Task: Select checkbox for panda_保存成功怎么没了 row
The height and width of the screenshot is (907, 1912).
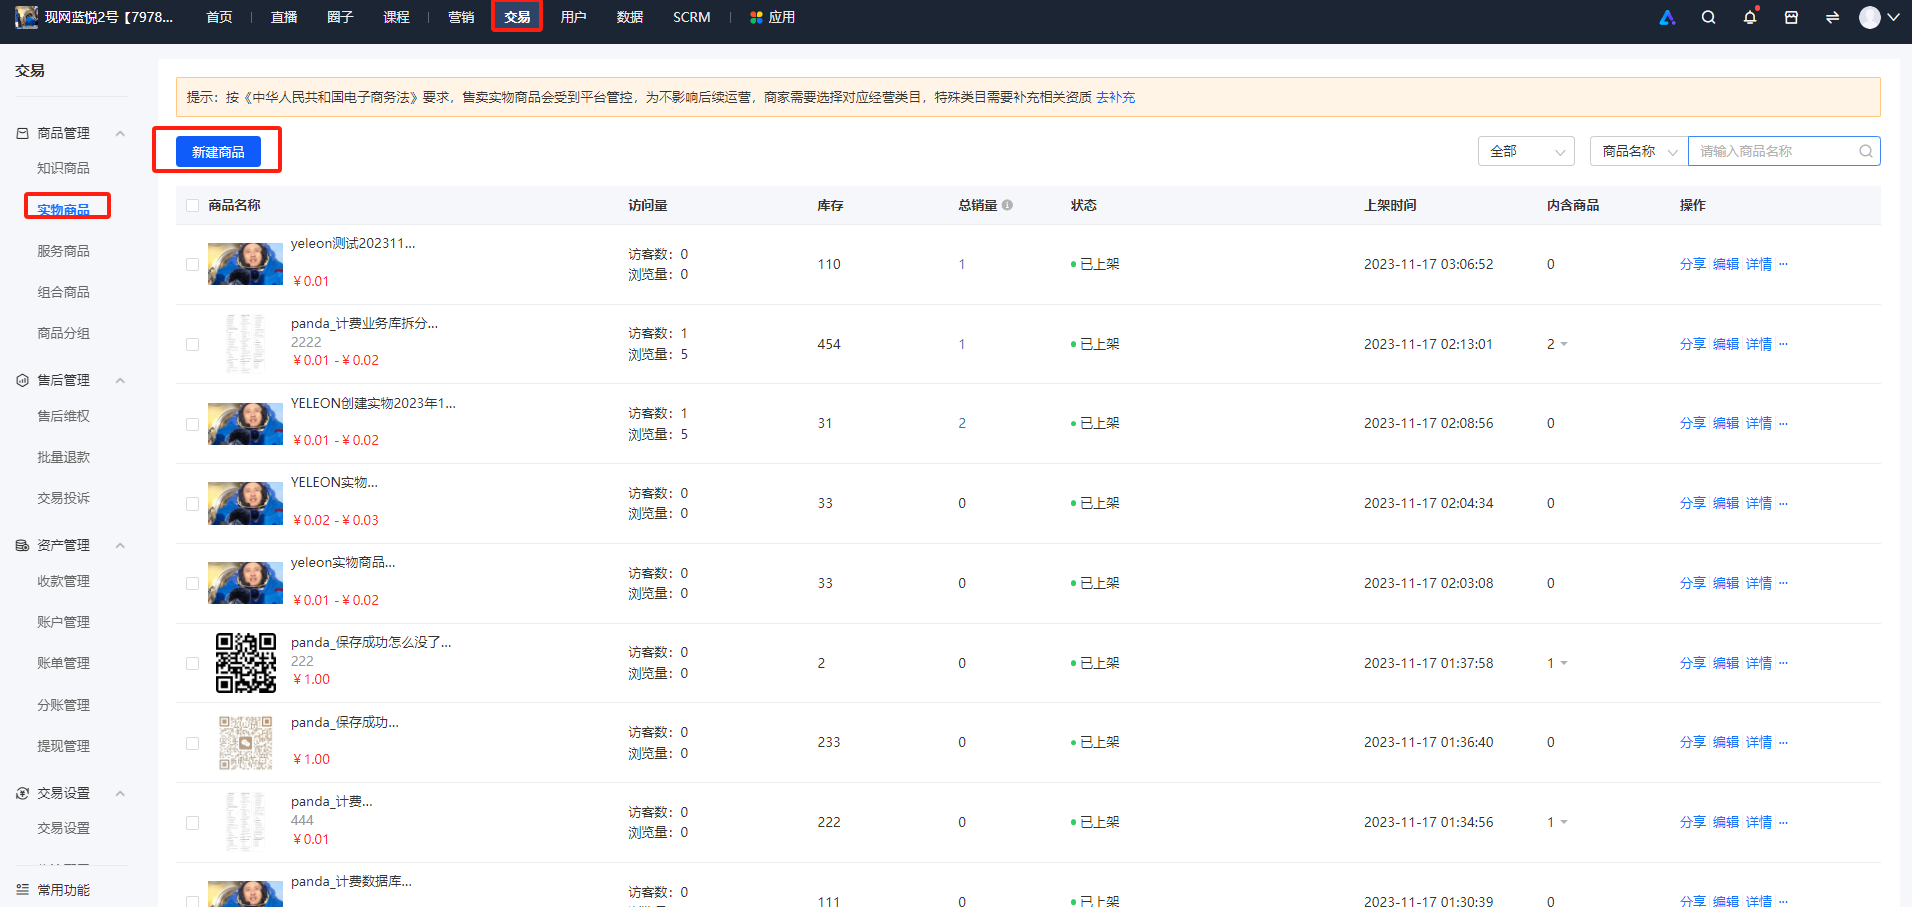Action: pyautogui.click(x=192, y=663)
